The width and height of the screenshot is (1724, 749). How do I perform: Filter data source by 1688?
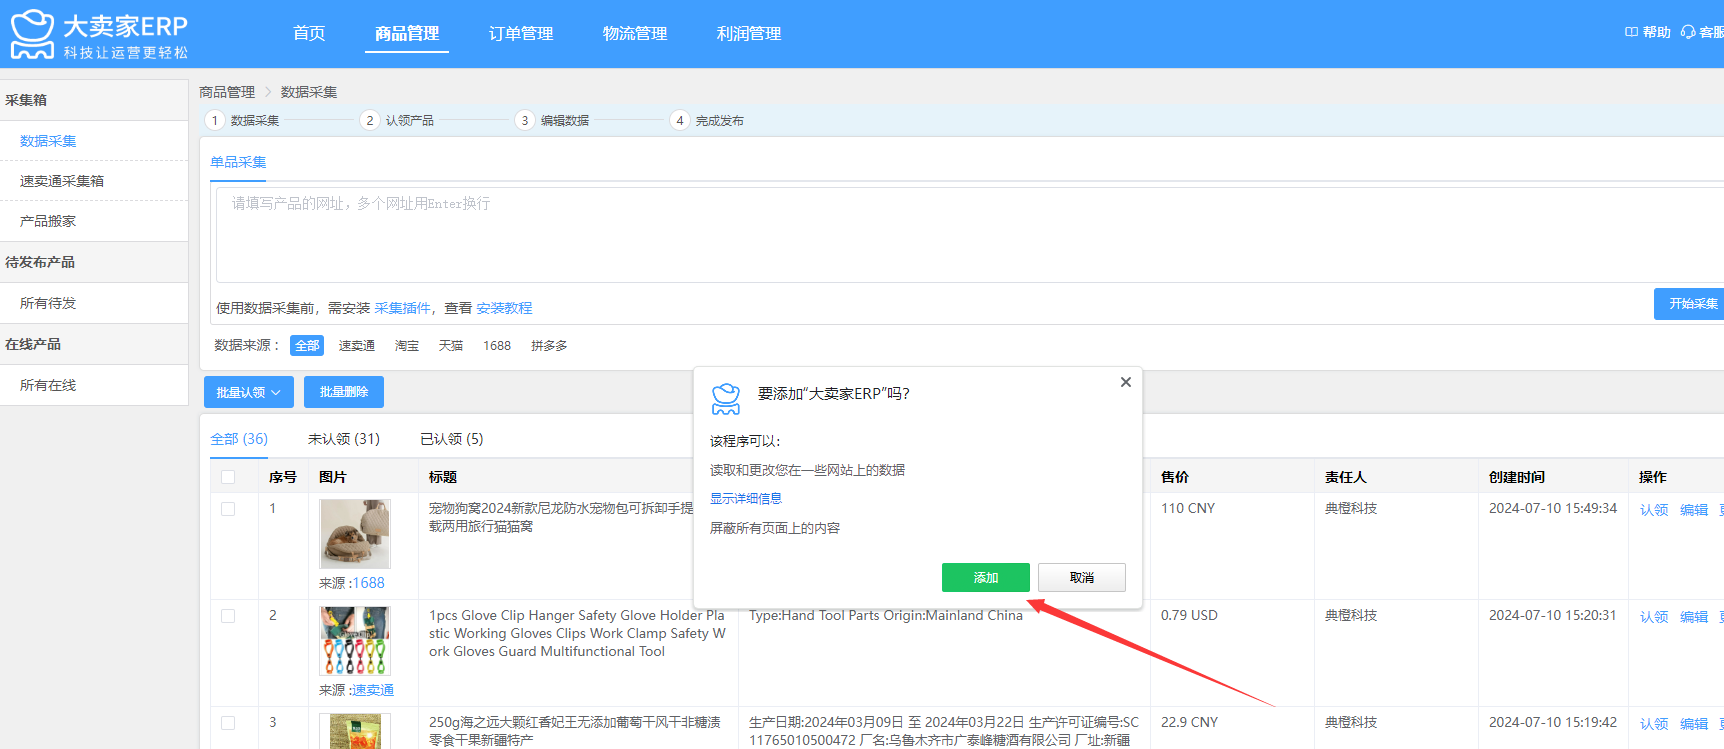click(497, 345)
